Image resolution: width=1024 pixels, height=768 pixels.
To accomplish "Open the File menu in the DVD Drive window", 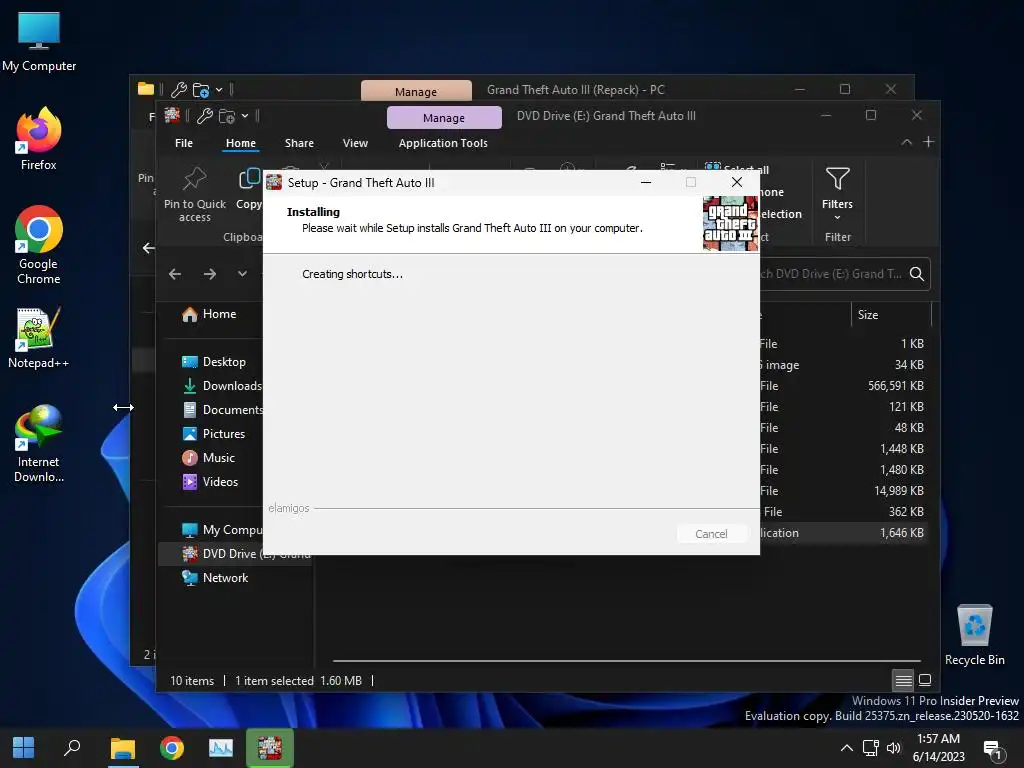I will tap(184, 143).
